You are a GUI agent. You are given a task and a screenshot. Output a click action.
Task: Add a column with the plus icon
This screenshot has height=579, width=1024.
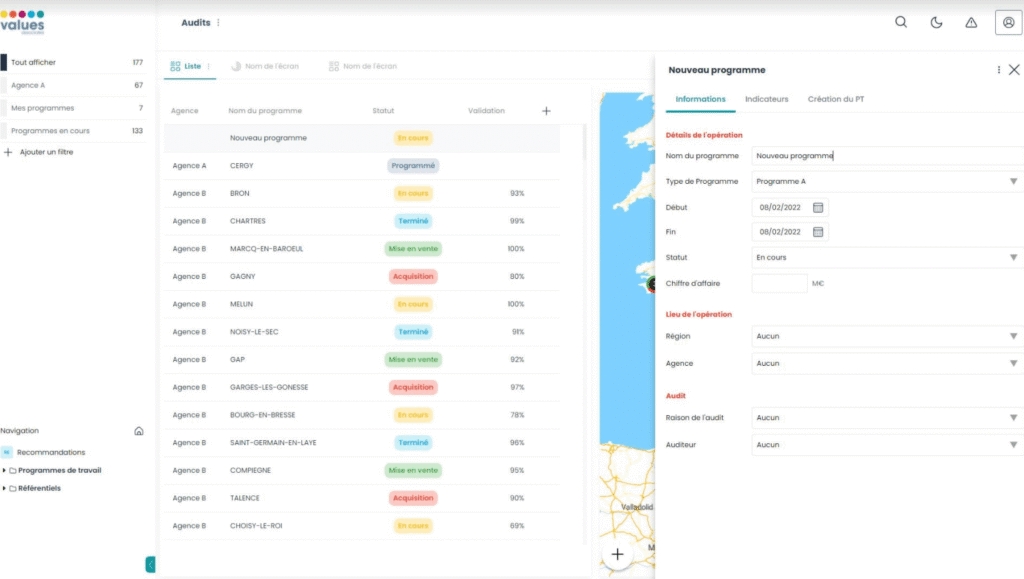tap(546, 111)
